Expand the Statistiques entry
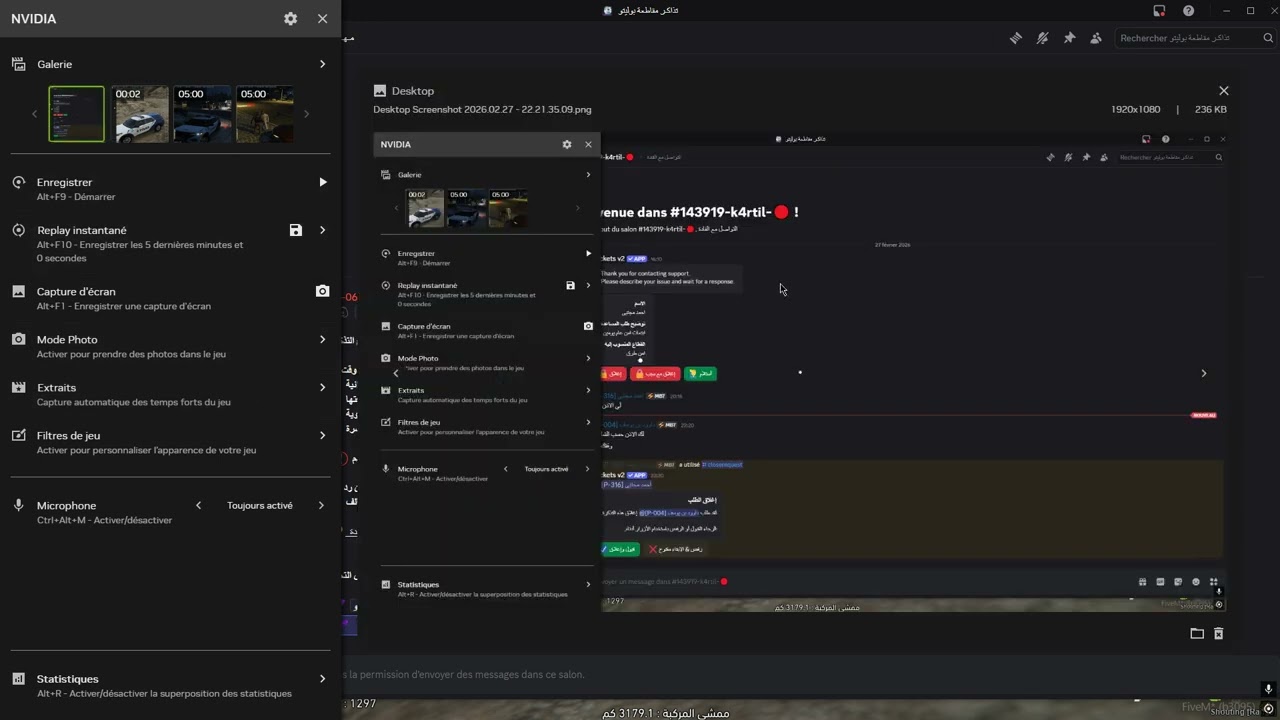Viewport: 1280px width, 720px height. (322, 678)
